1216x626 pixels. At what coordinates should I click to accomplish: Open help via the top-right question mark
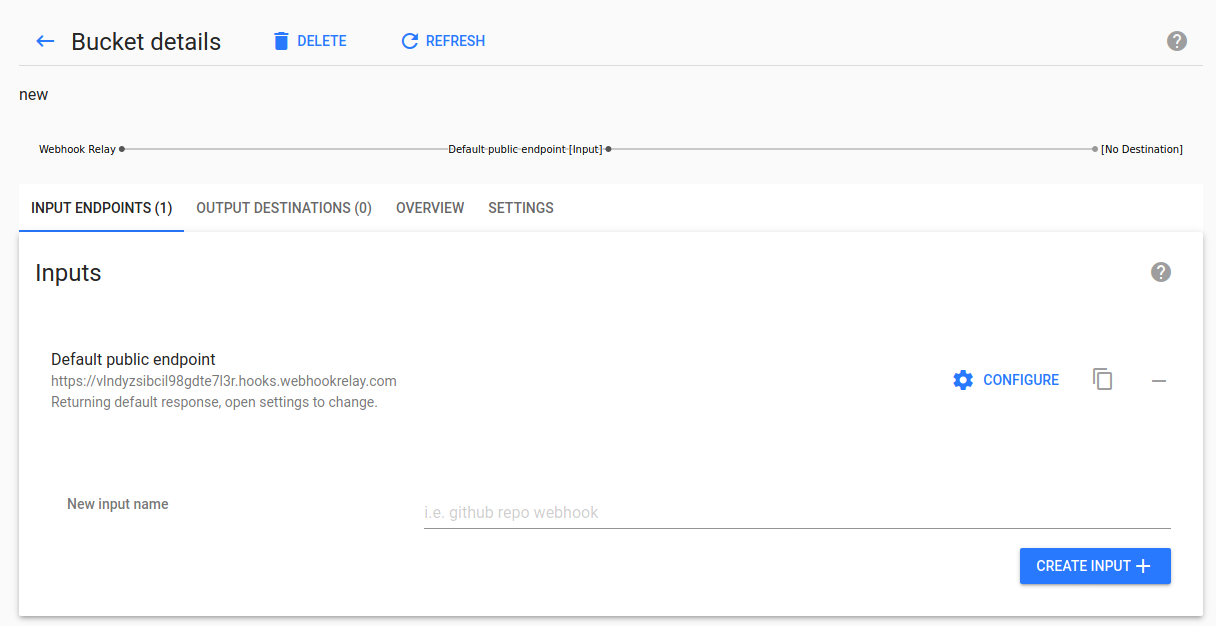point(1177,40)
